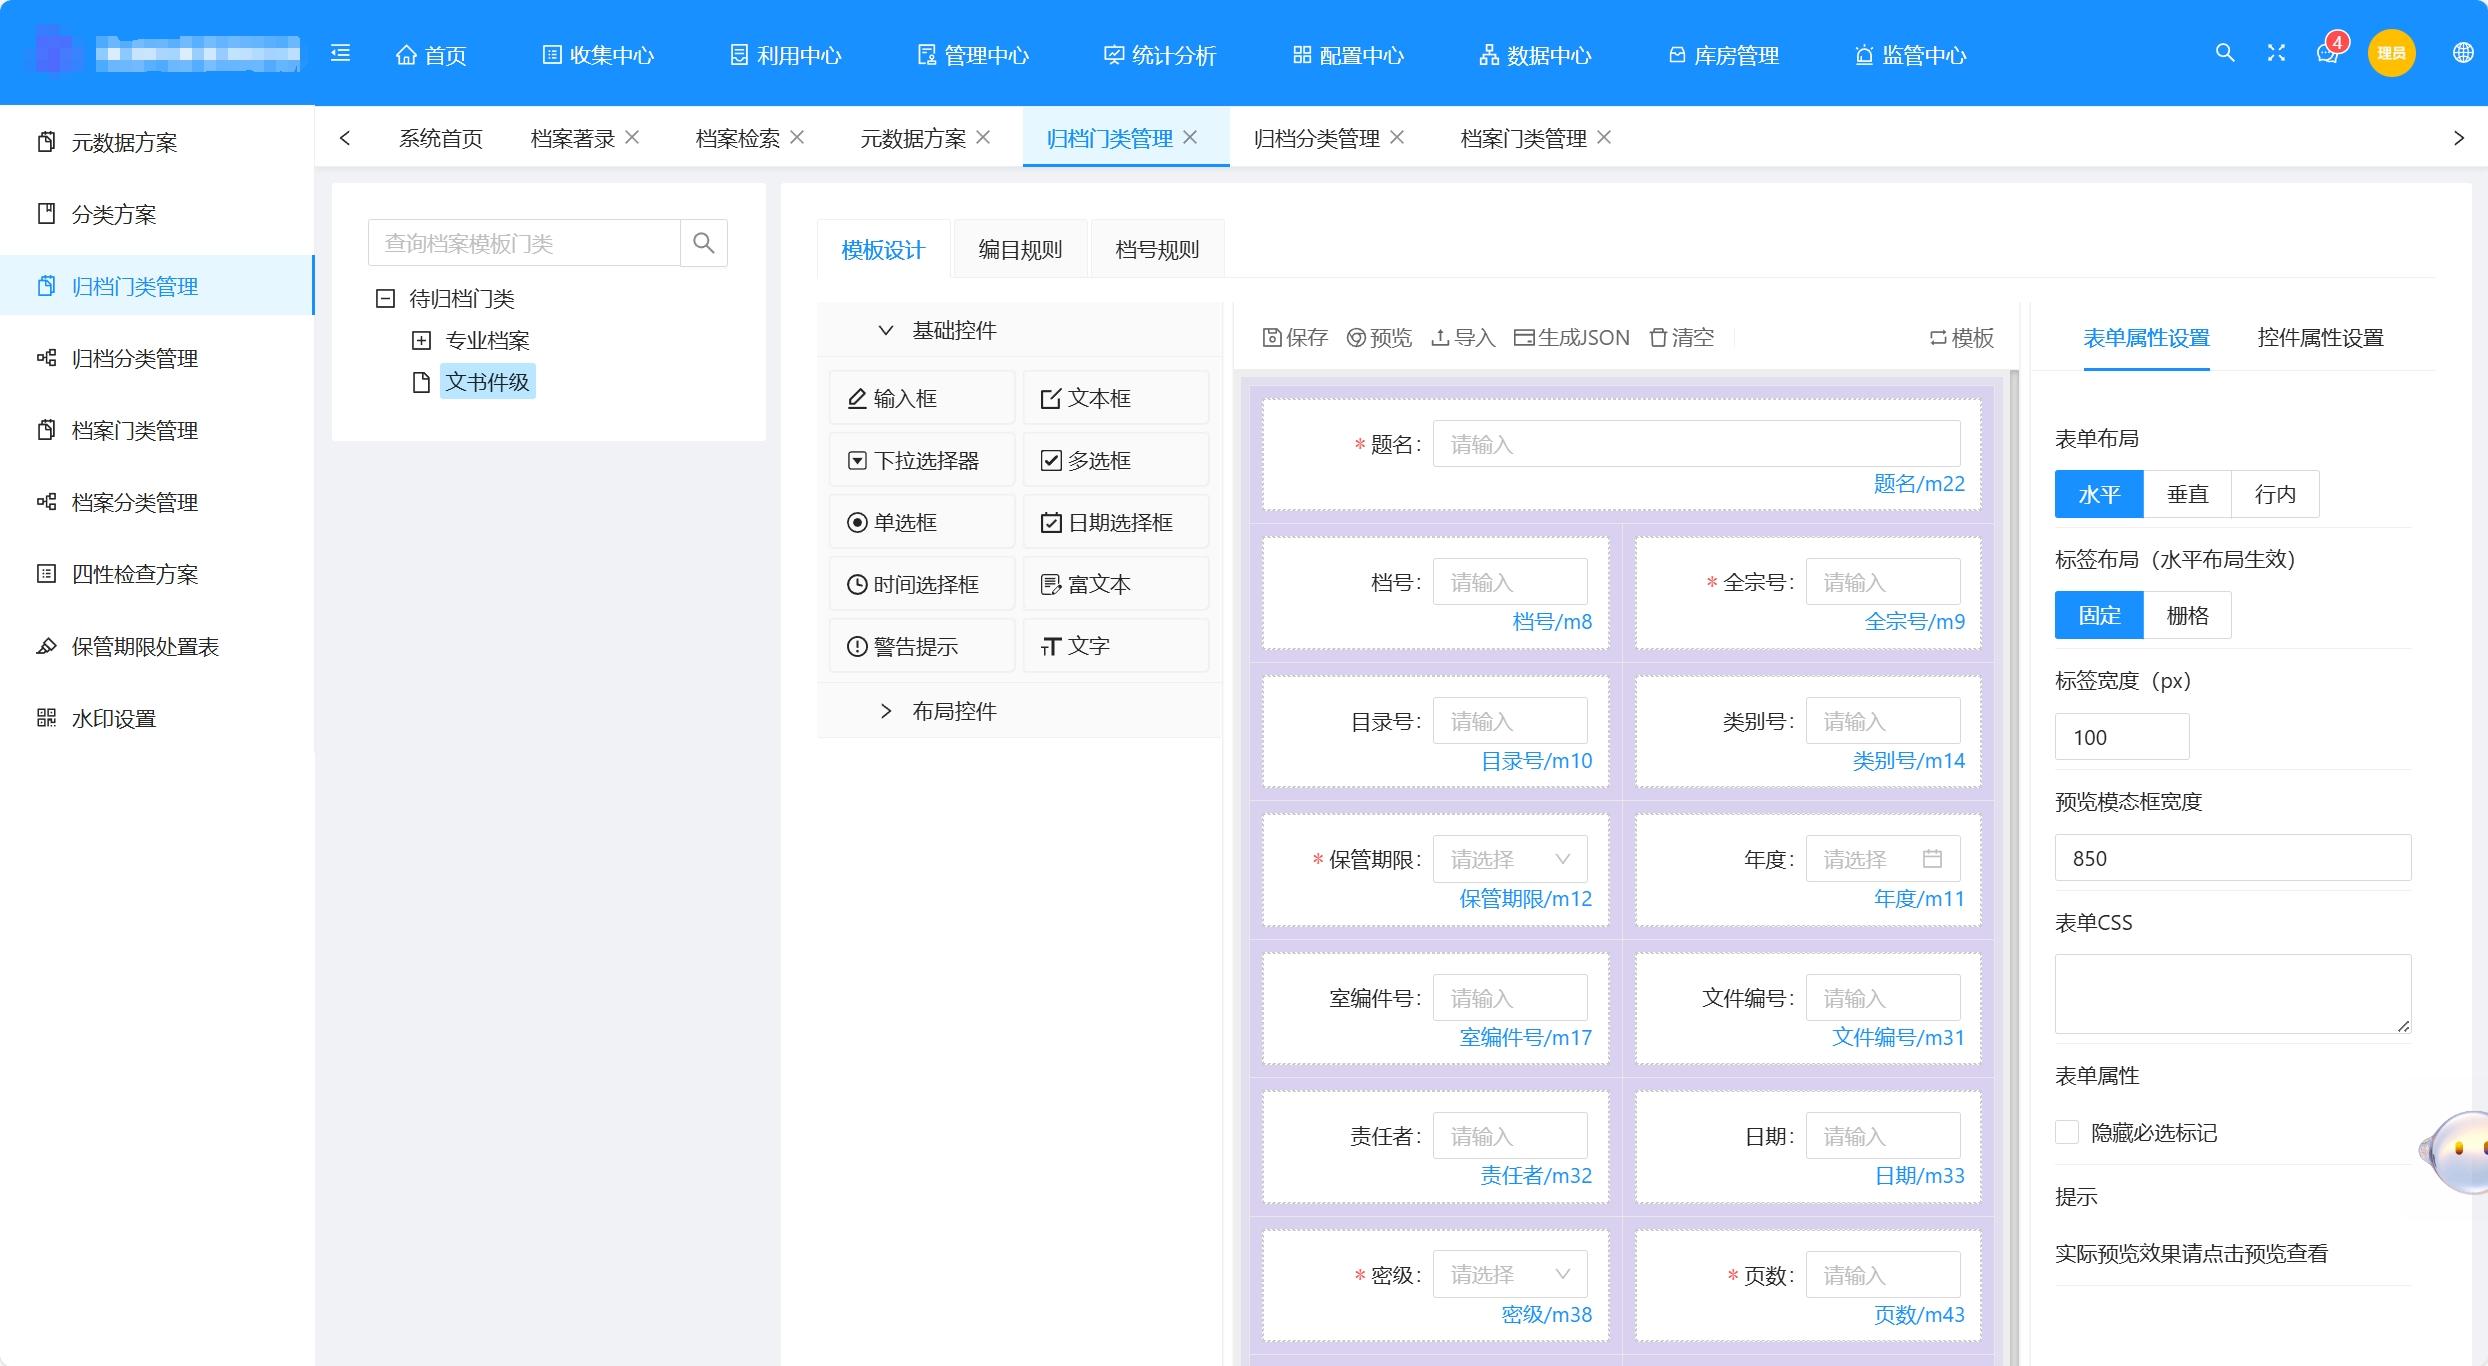Open the 保管期限 dropdown

(1510, 859)
